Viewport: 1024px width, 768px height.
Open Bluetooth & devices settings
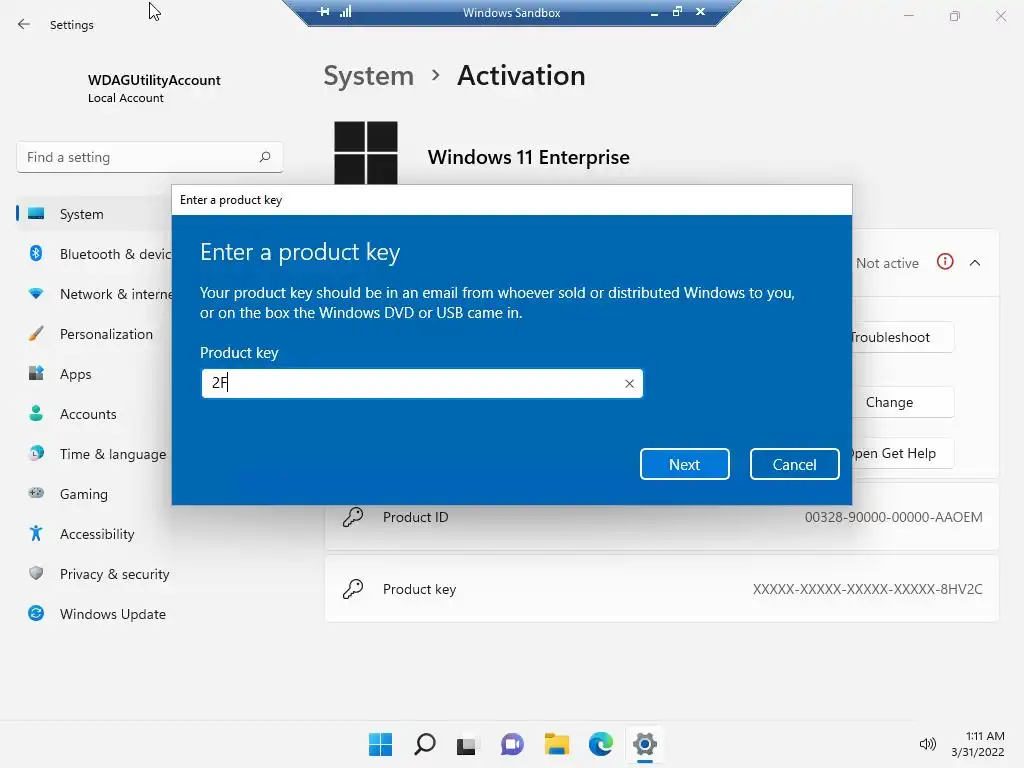(95, 254)
